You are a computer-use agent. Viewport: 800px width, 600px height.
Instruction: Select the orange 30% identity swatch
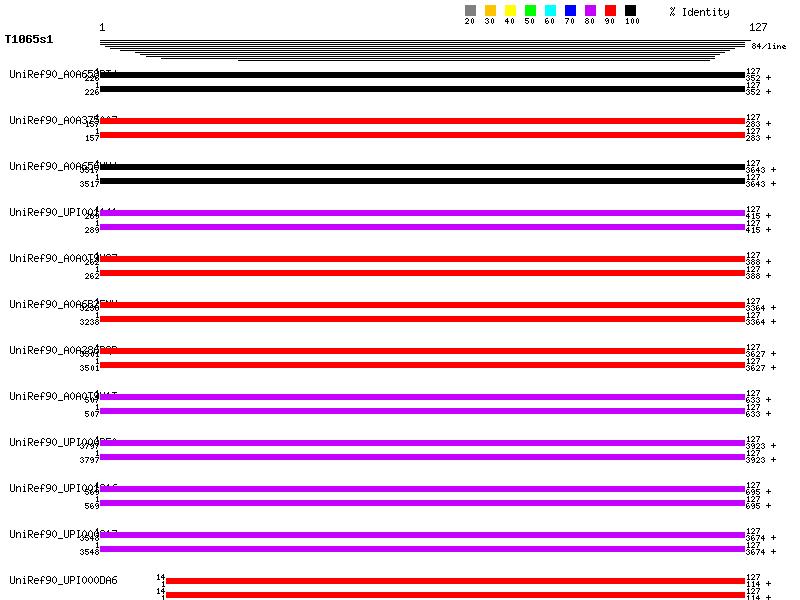[x=490, y=11]
